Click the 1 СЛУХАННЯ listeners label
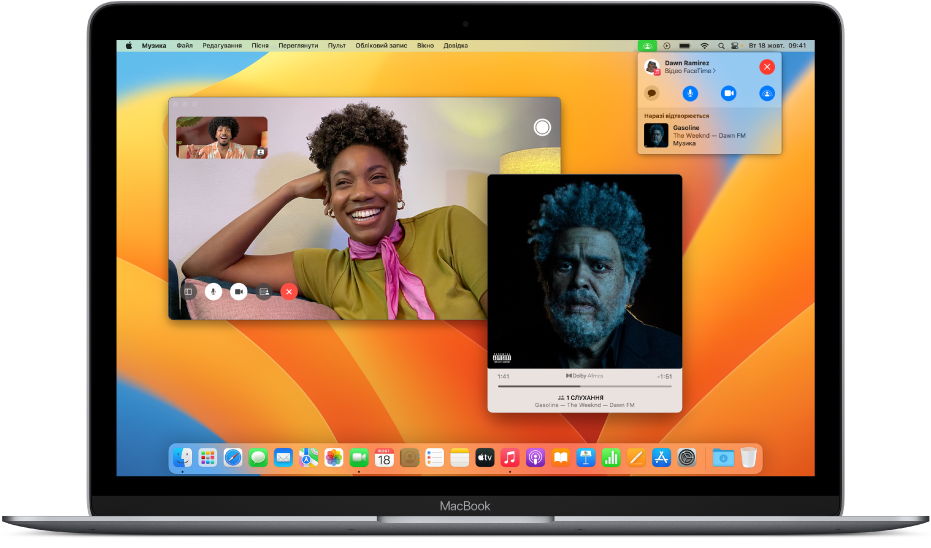 581,397
